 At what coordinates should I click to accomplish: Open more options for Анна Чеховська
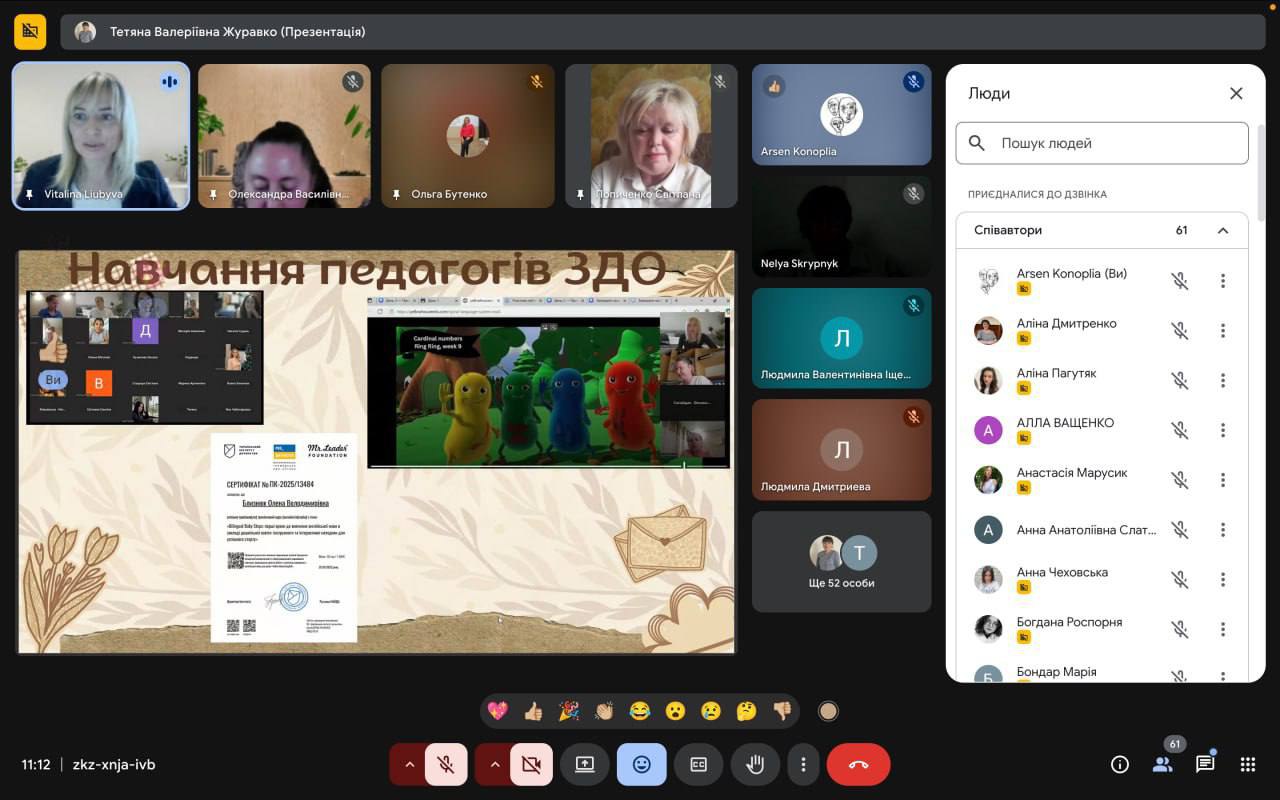pyautogui.click(x=1222, y=580)
